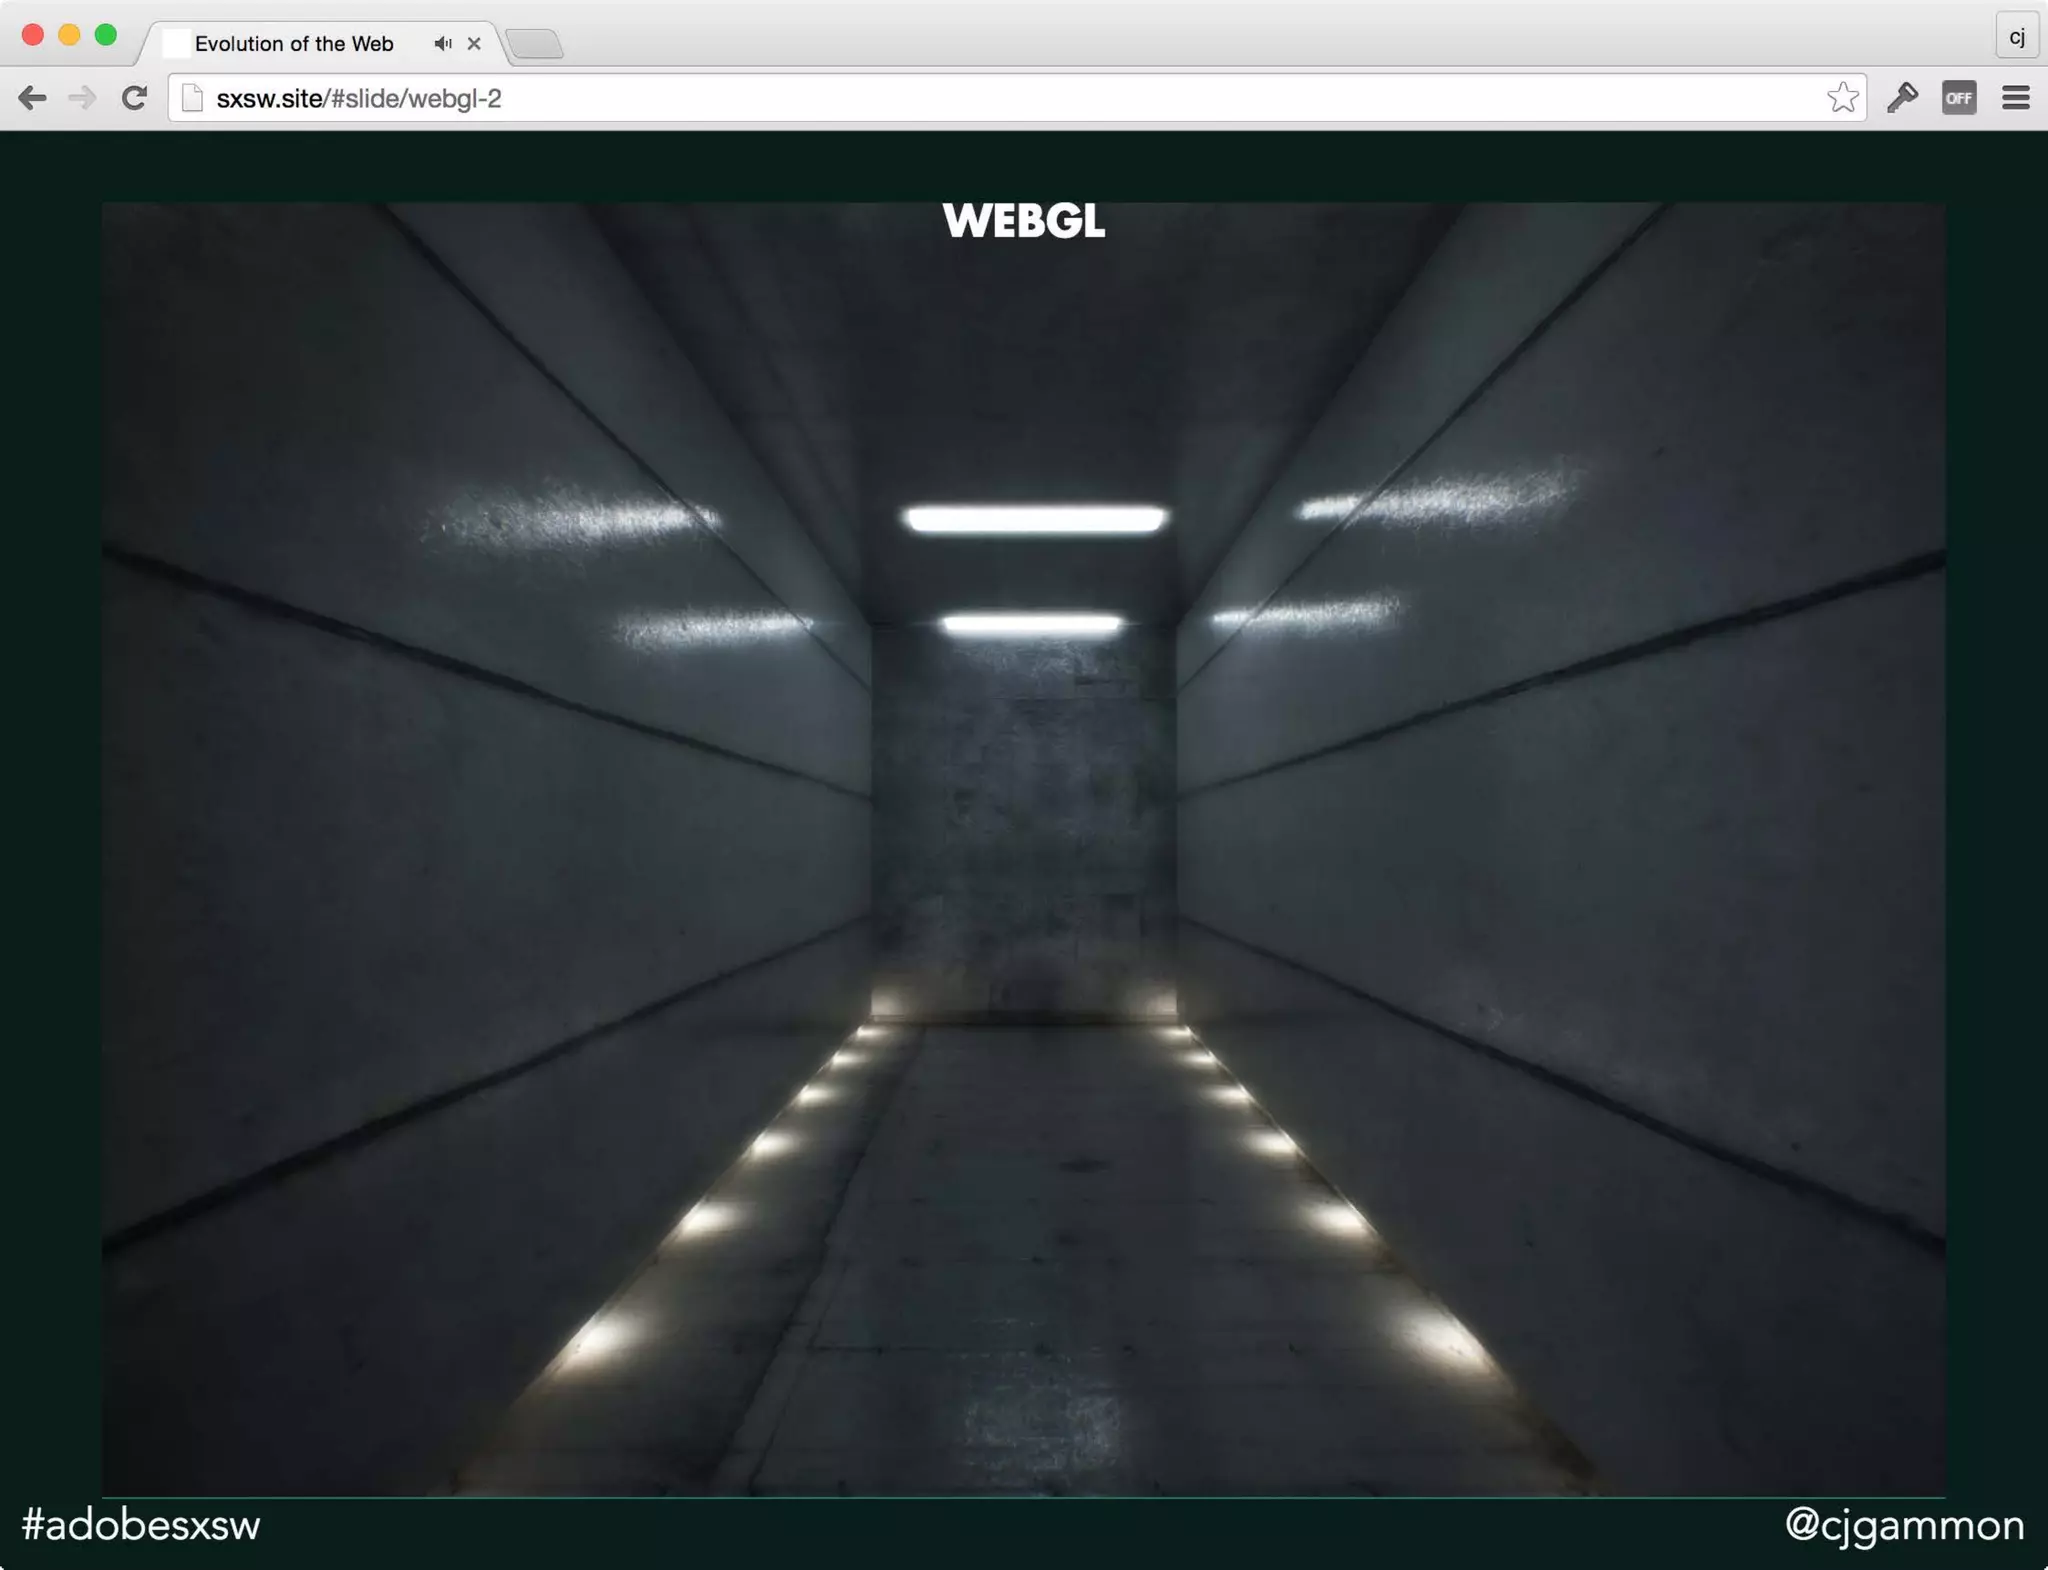Mute the tab using the speaker icon
2048x1570 pixels.
[443, 44]
